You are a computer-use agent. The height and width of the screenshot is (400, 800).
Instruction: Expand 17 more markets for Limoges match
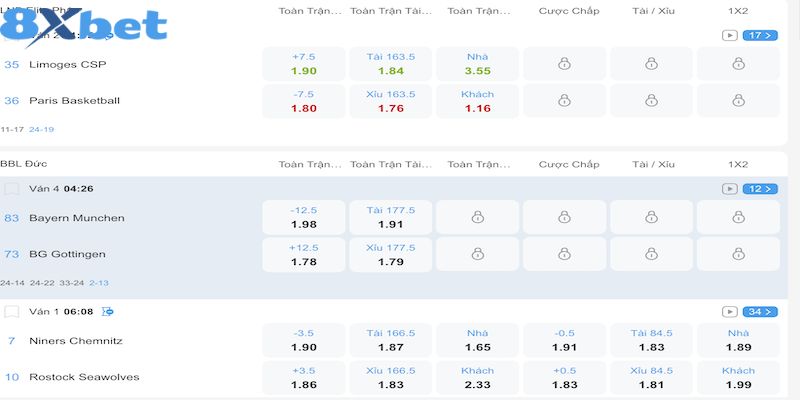pyautogui.click(x=760, y=35)
